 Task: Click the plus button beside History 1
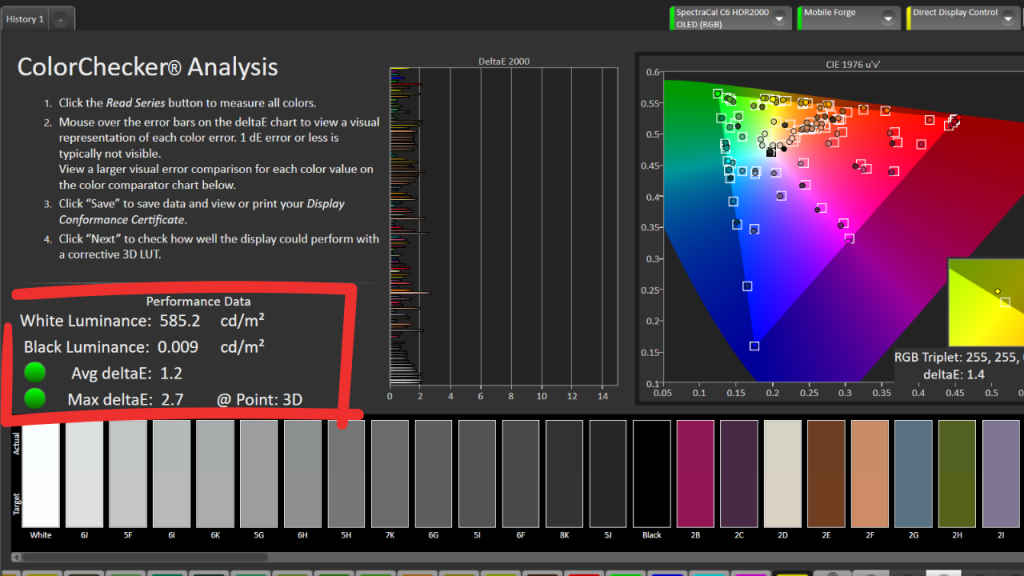point(60,19)
